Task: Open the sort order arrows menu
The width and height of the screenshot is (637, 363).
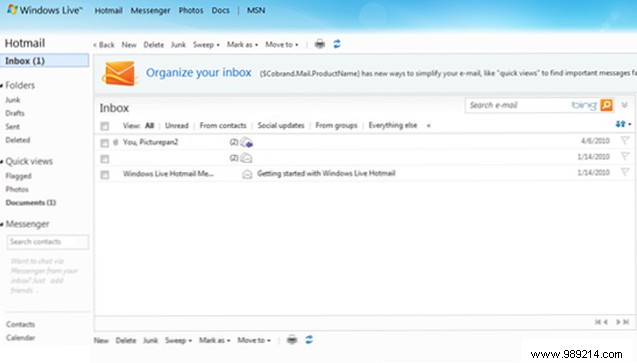Action: pyautogui.click(x=623, y=124)
